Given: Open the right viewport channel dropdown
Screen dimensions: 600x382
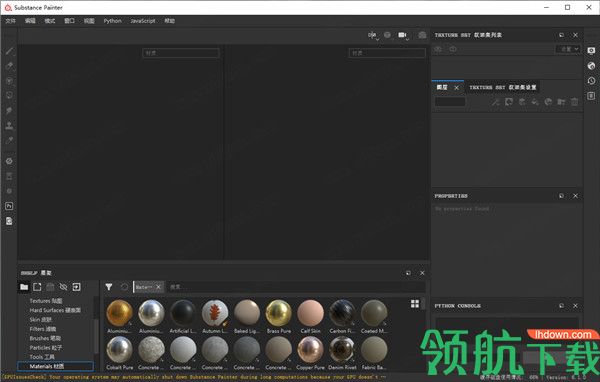Looking at the screenshot, I should click(x=387, y=53).
